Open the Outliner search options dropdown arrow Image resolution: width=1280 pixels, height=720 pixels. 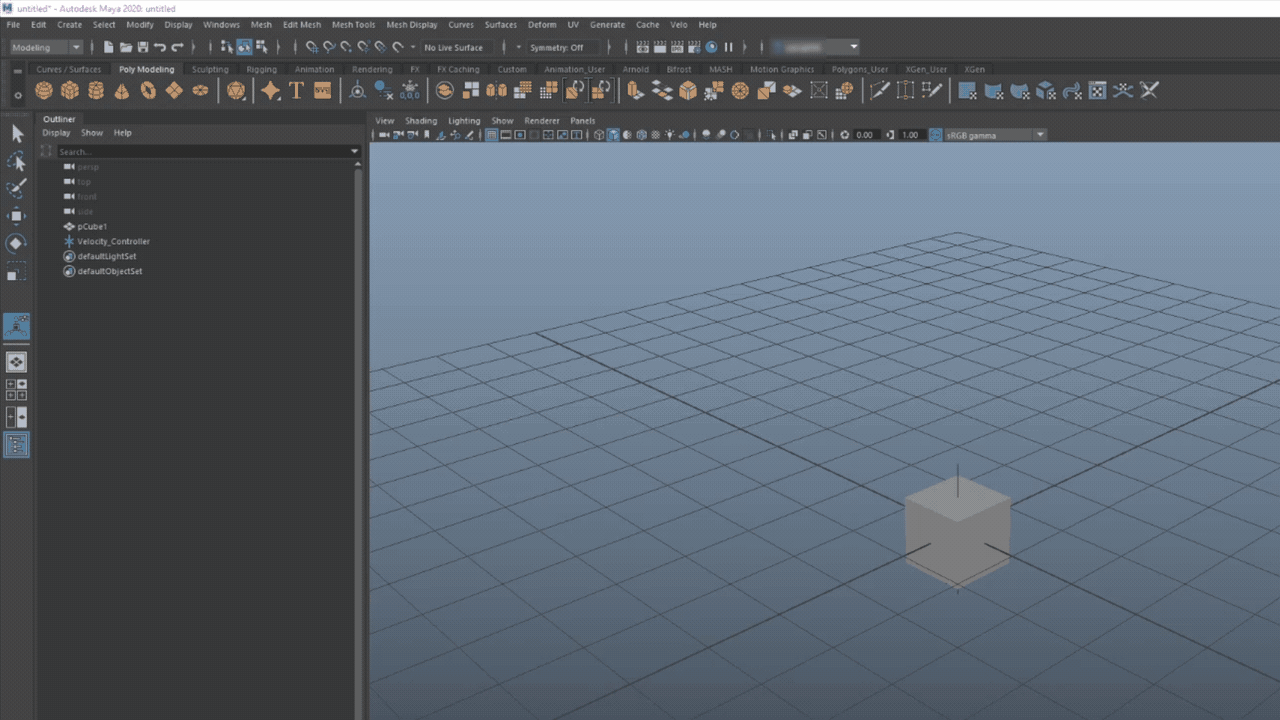(x=354, y=152)
